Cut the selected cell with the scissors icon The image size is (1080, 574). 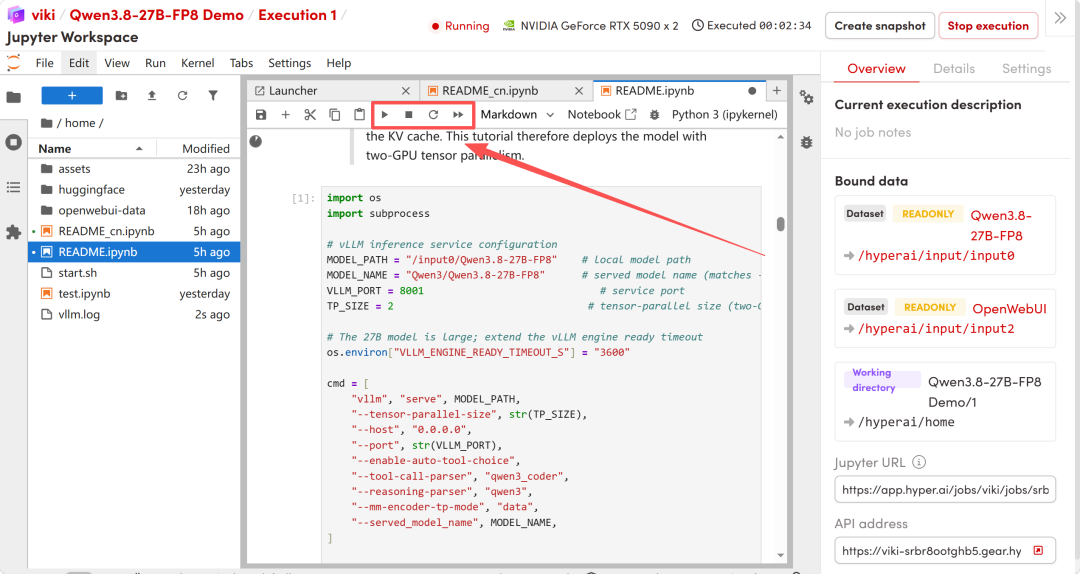[310, 114]
